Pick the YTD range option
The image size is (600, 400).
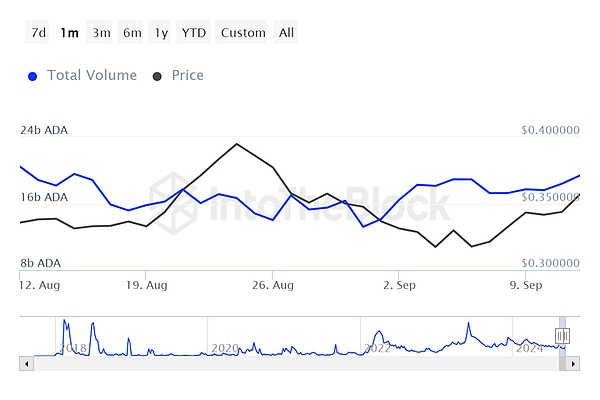click(193, 32)
